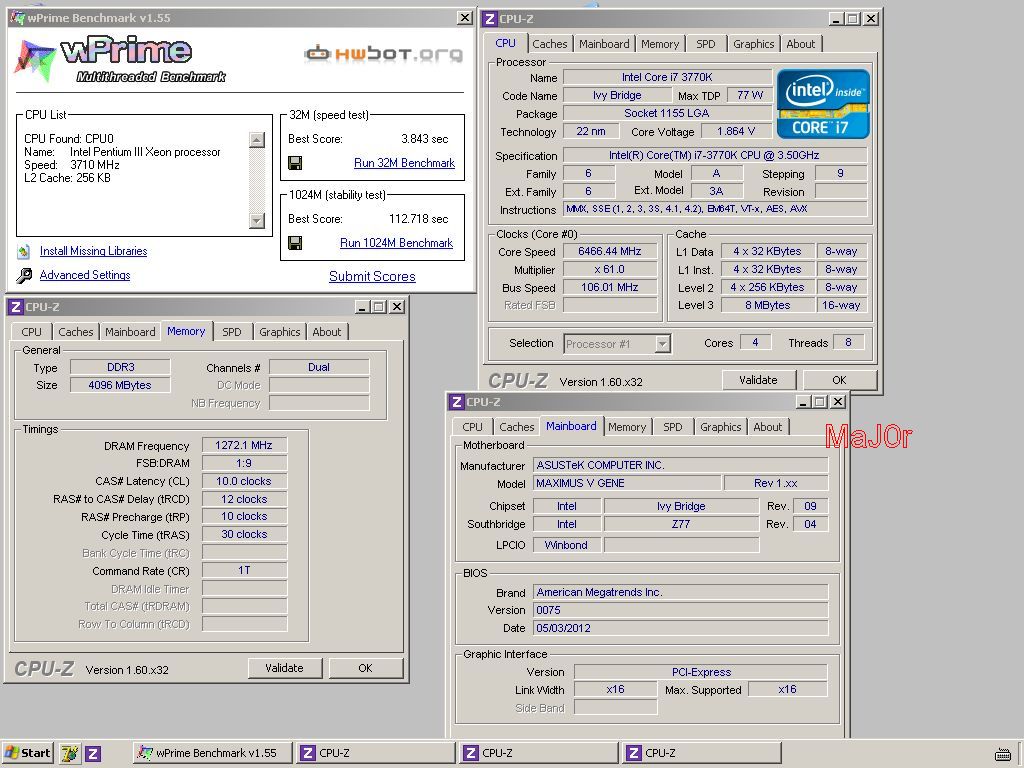The width and height of the screenshot is (1024, 768).
Task: Click OK in top CPU-Z window
Action: pos(839,380)
